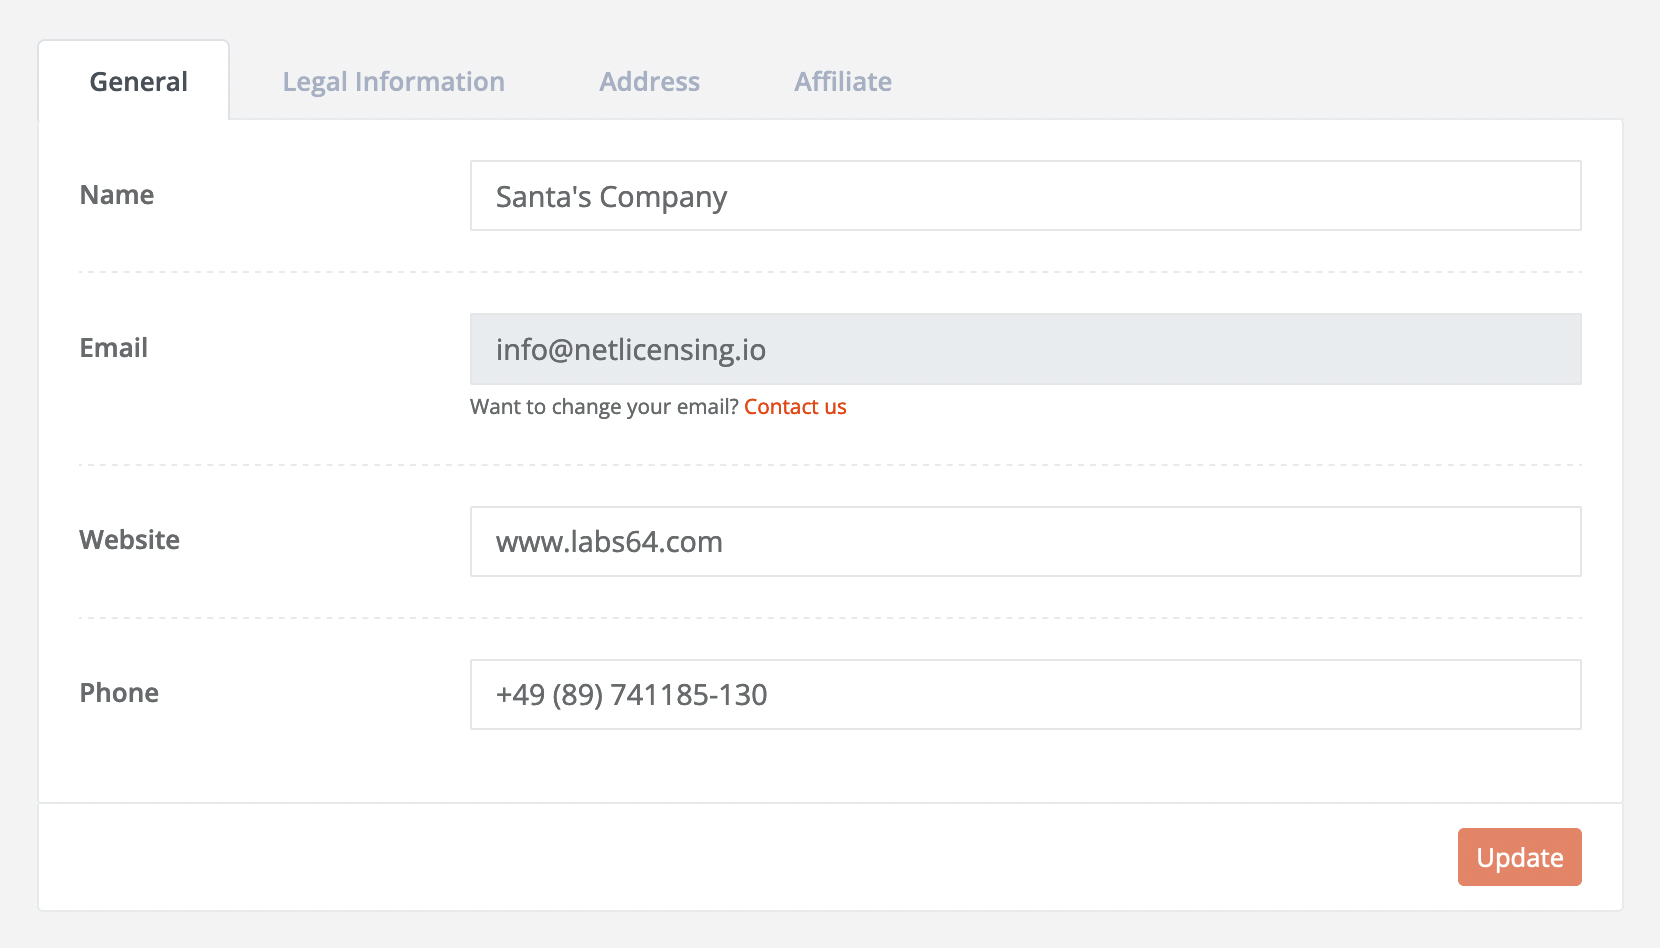Click the dashed divider below the Email row
Screen dimensions: 1660x948
pyautogui.click(x=830, y=465)
